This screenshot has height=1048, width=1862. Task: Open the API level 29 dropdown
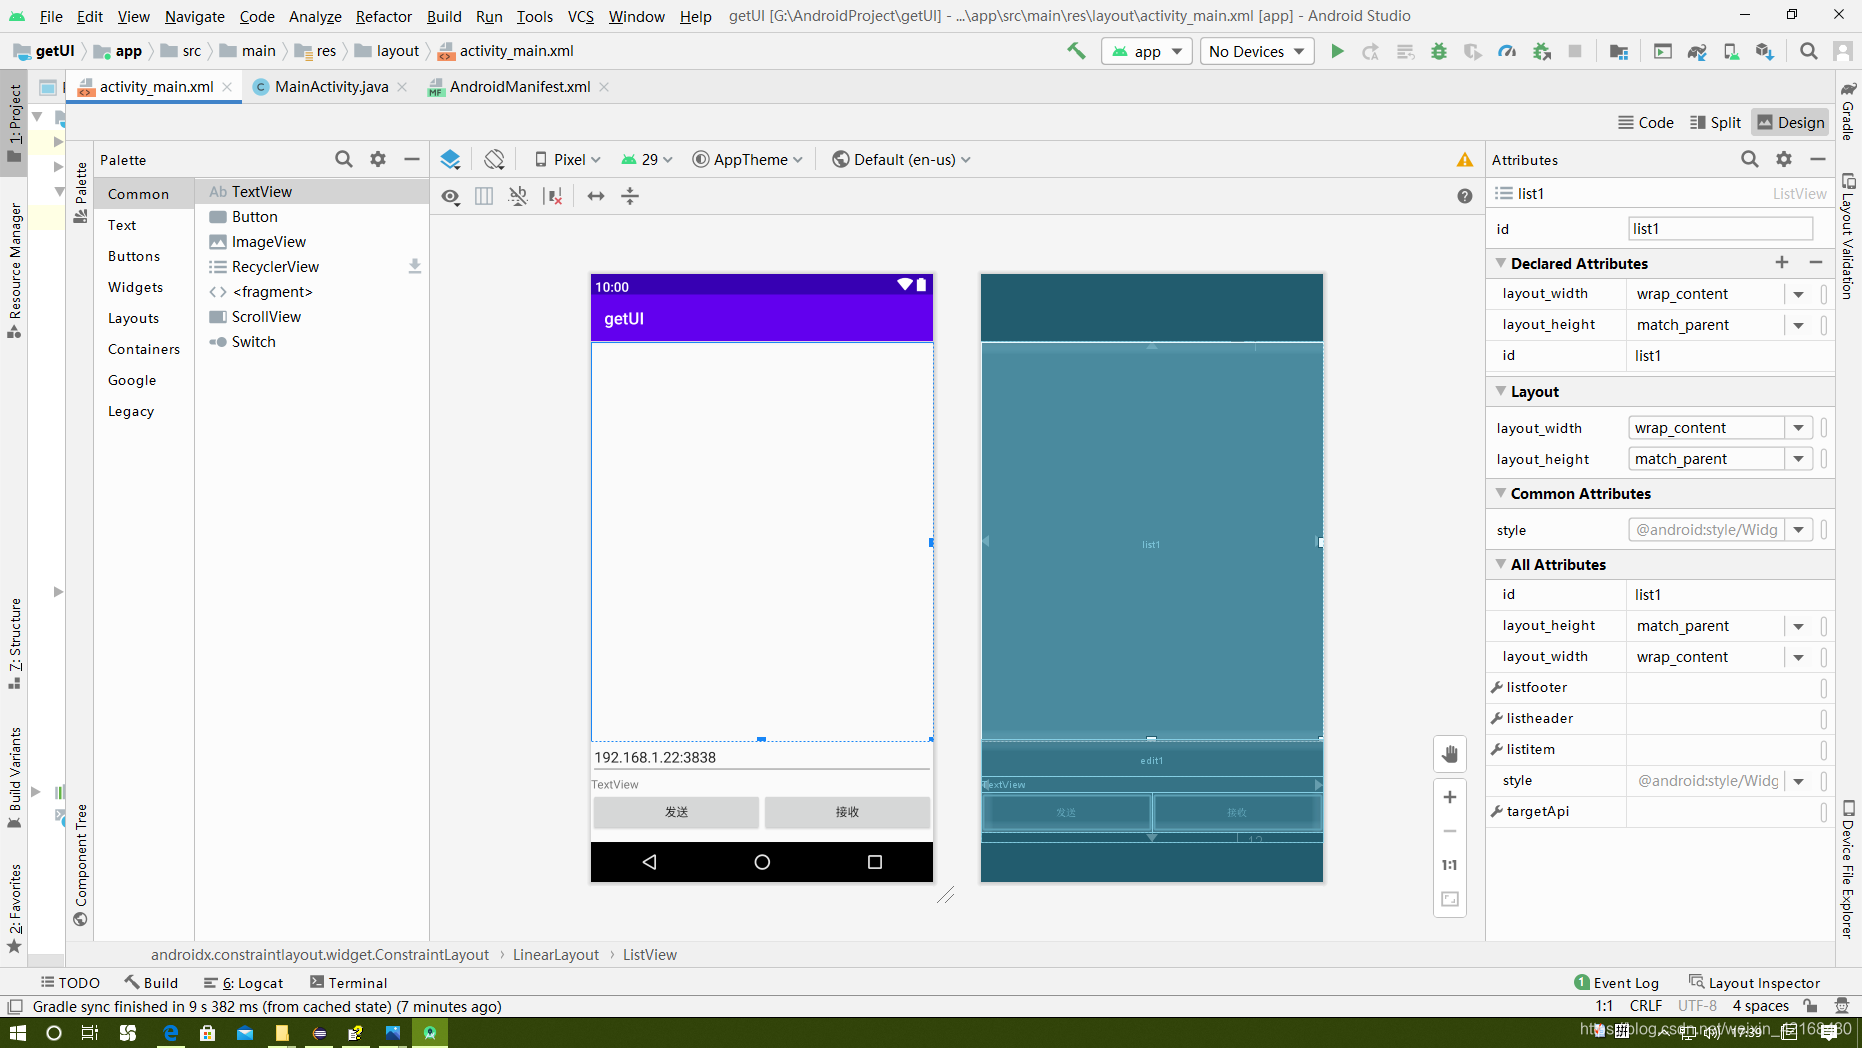[647, 160]
